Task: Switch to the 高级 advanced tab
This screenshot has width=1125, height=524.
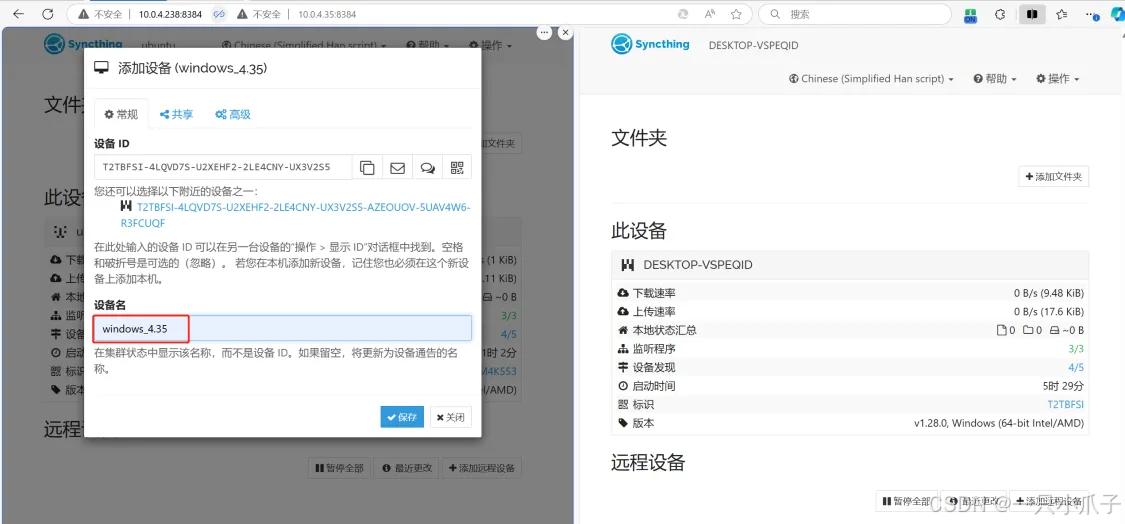Action: [x=232, y=114]
